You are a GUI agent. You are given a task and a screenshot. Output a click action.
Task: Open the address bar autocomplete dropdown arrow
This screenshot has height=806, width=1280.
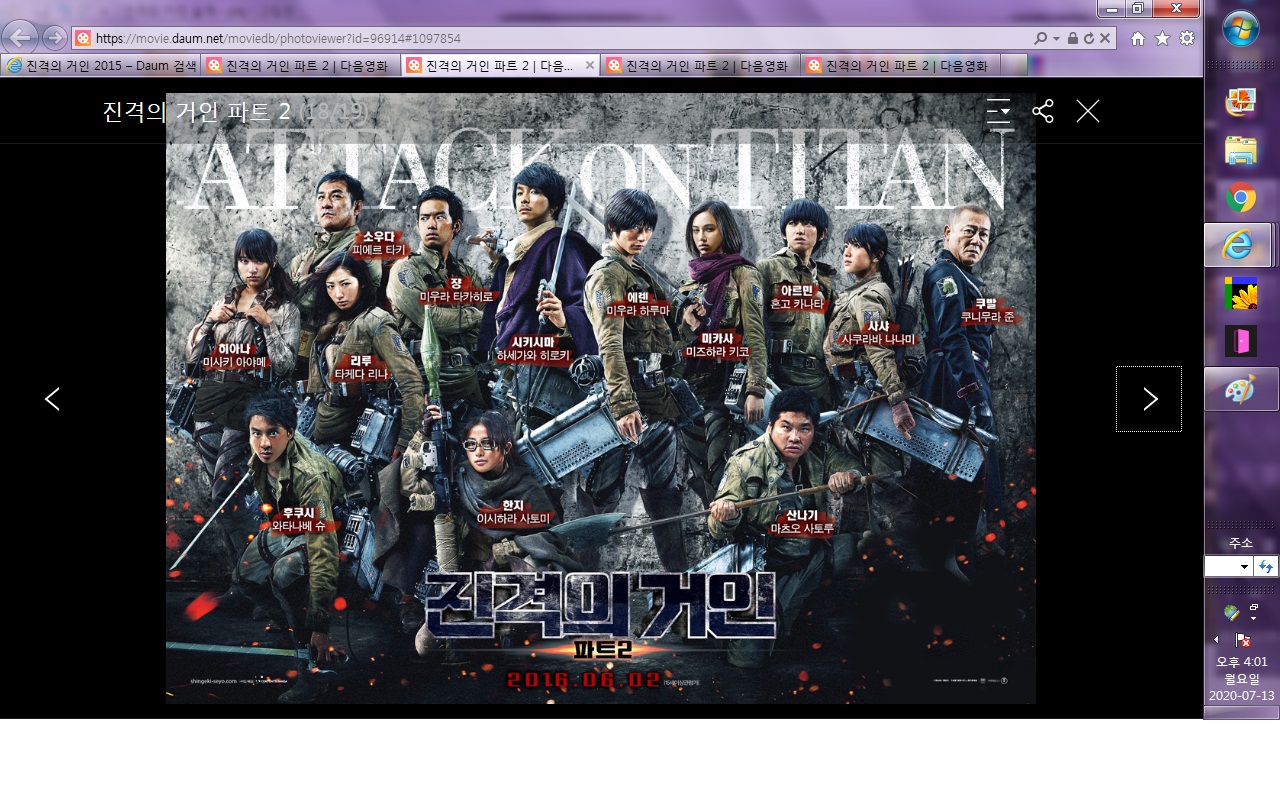pyautogui.click(x=1056, y=38)
